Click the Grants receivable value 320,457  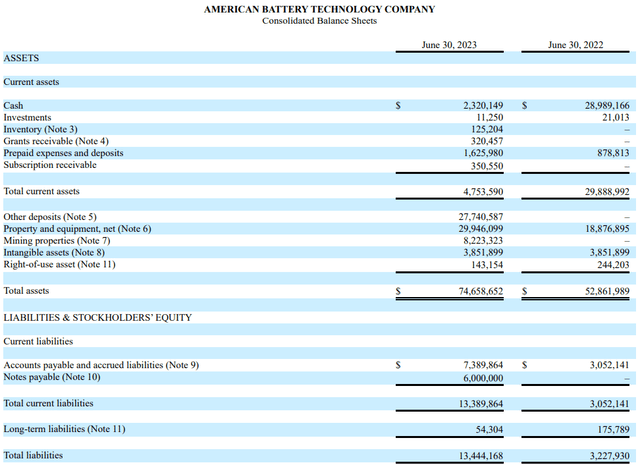tap(487, 141)
